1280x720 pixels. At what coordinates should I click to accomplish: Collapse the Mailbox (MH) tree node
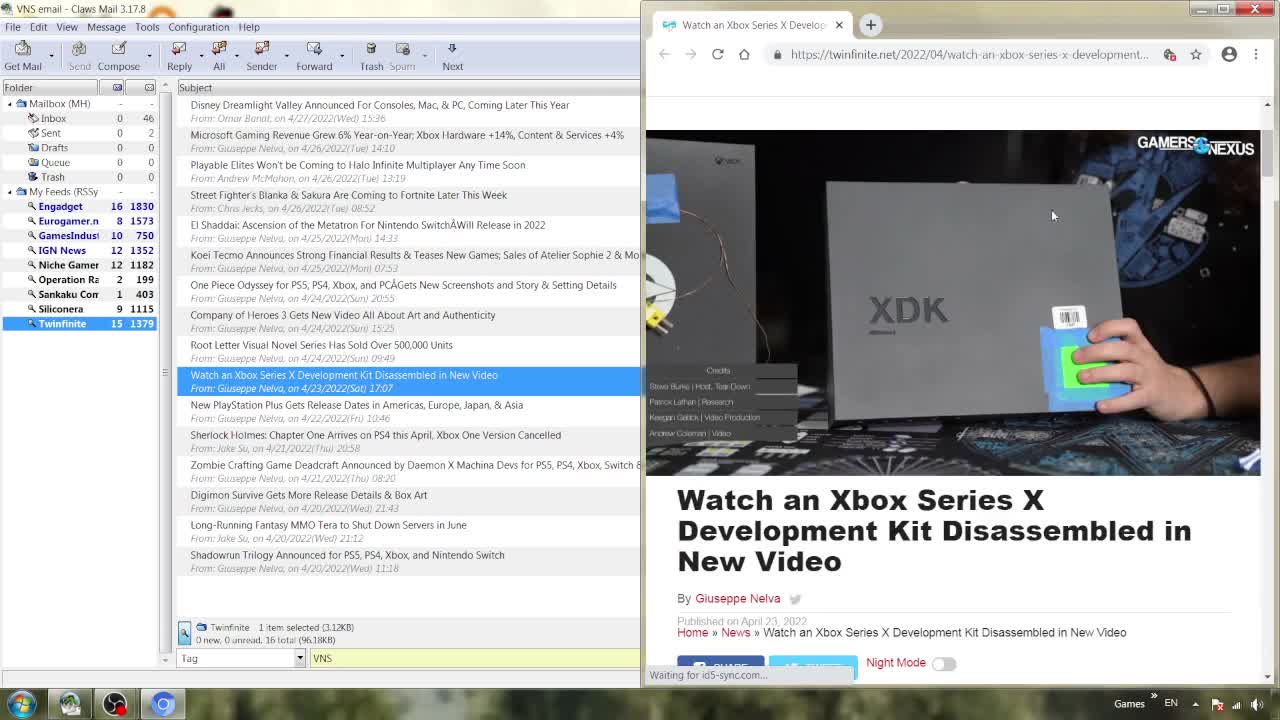[x=10, y=104]
